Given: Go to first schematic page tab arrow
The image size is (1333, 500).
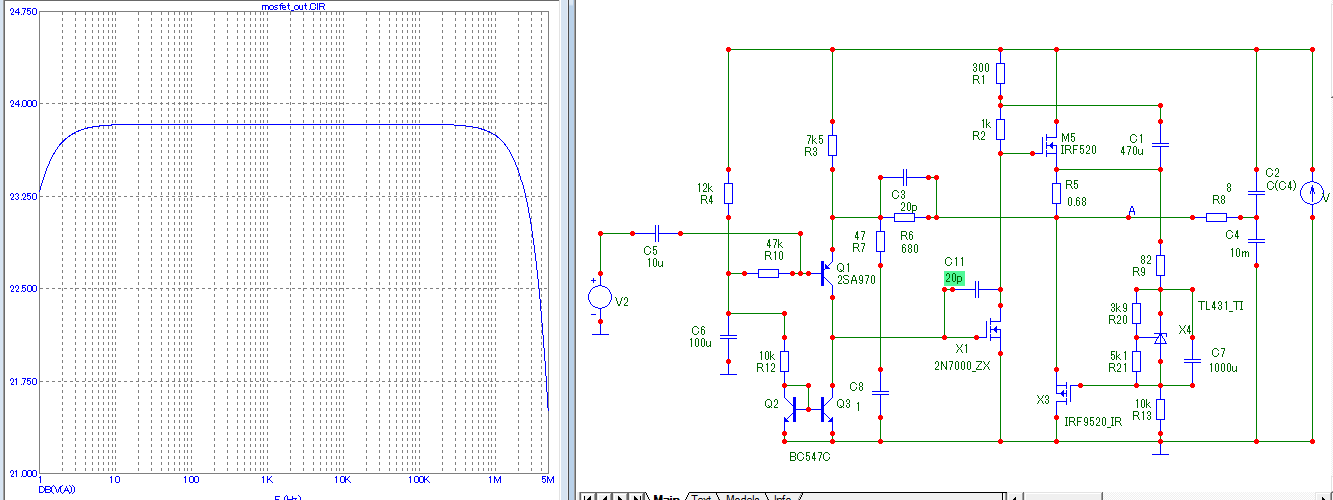Looking at the screenshot, I should [x=588, y=496].
